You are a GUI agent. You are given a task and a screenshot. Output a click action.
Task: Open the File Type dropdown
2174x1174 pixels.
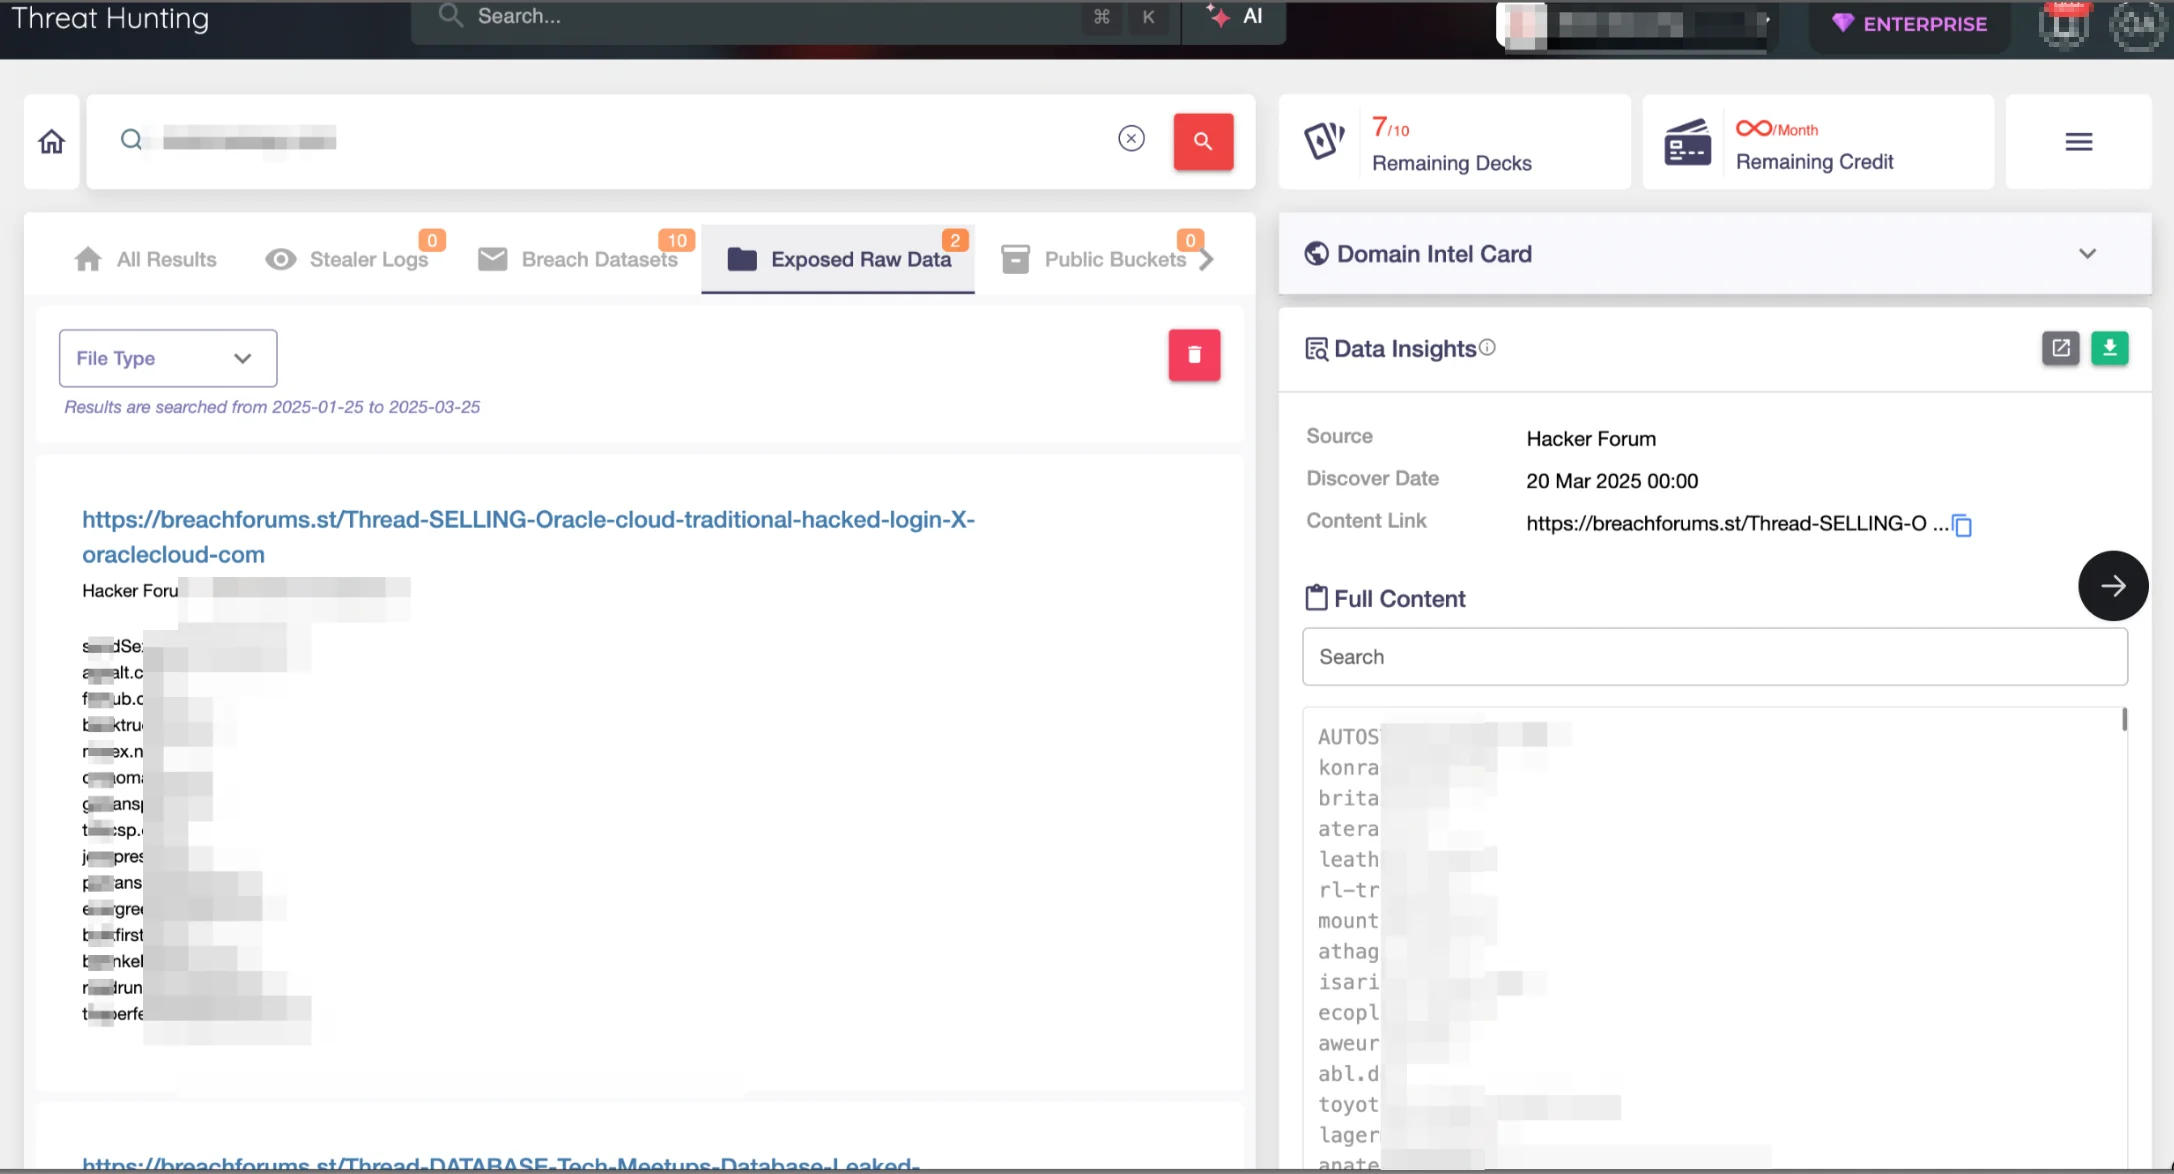click(x=168, y=358)
